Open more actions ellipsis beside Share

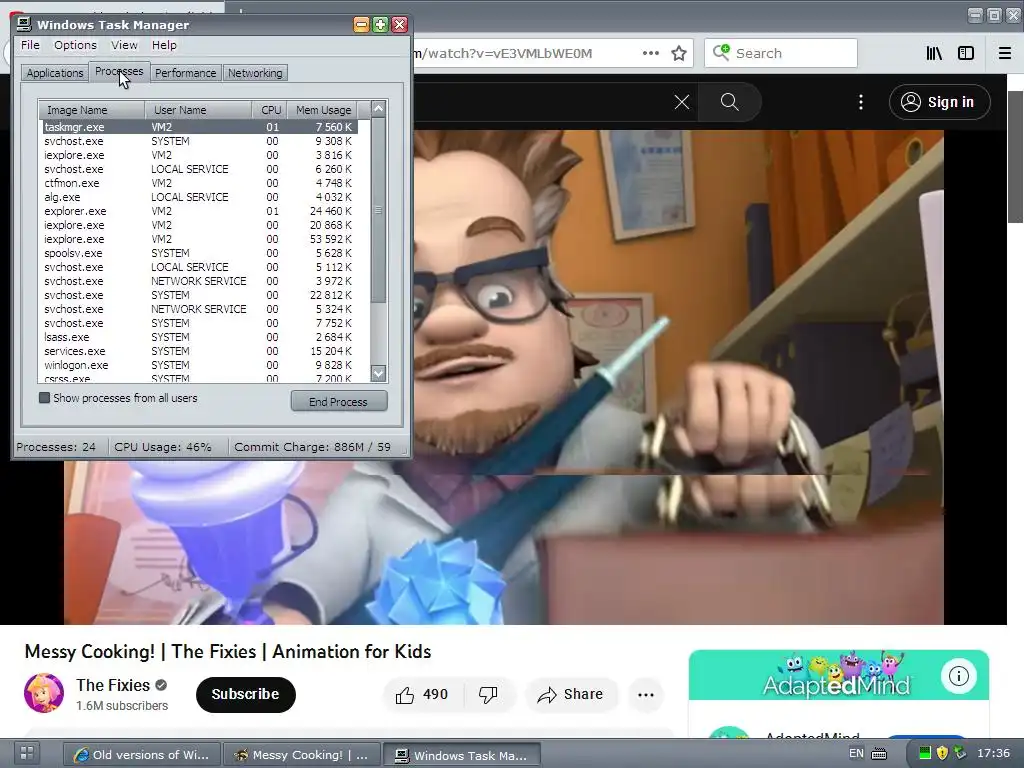pyautogui.click(x=645, y=694)
